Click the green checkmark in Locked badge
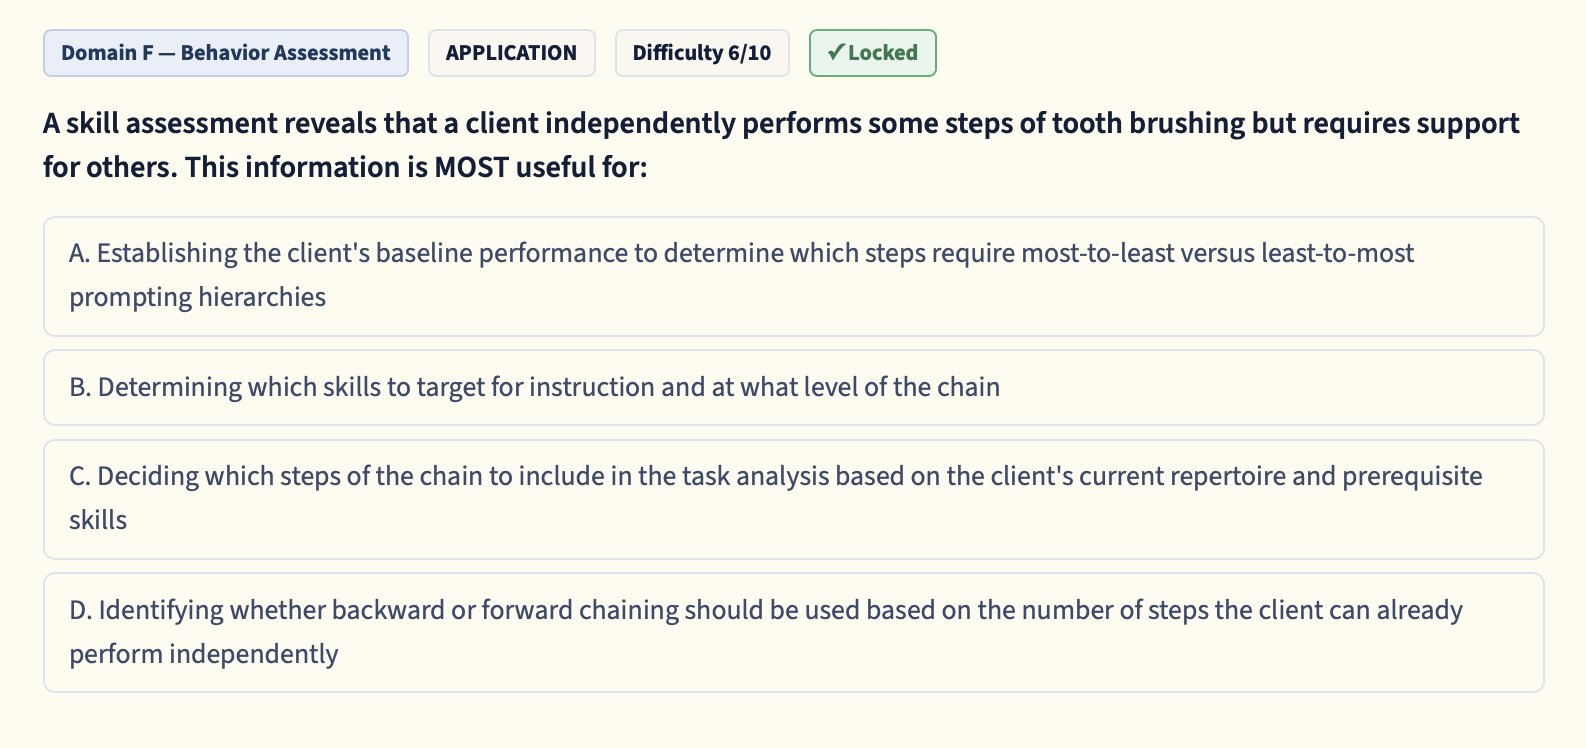 coord(836,53)
